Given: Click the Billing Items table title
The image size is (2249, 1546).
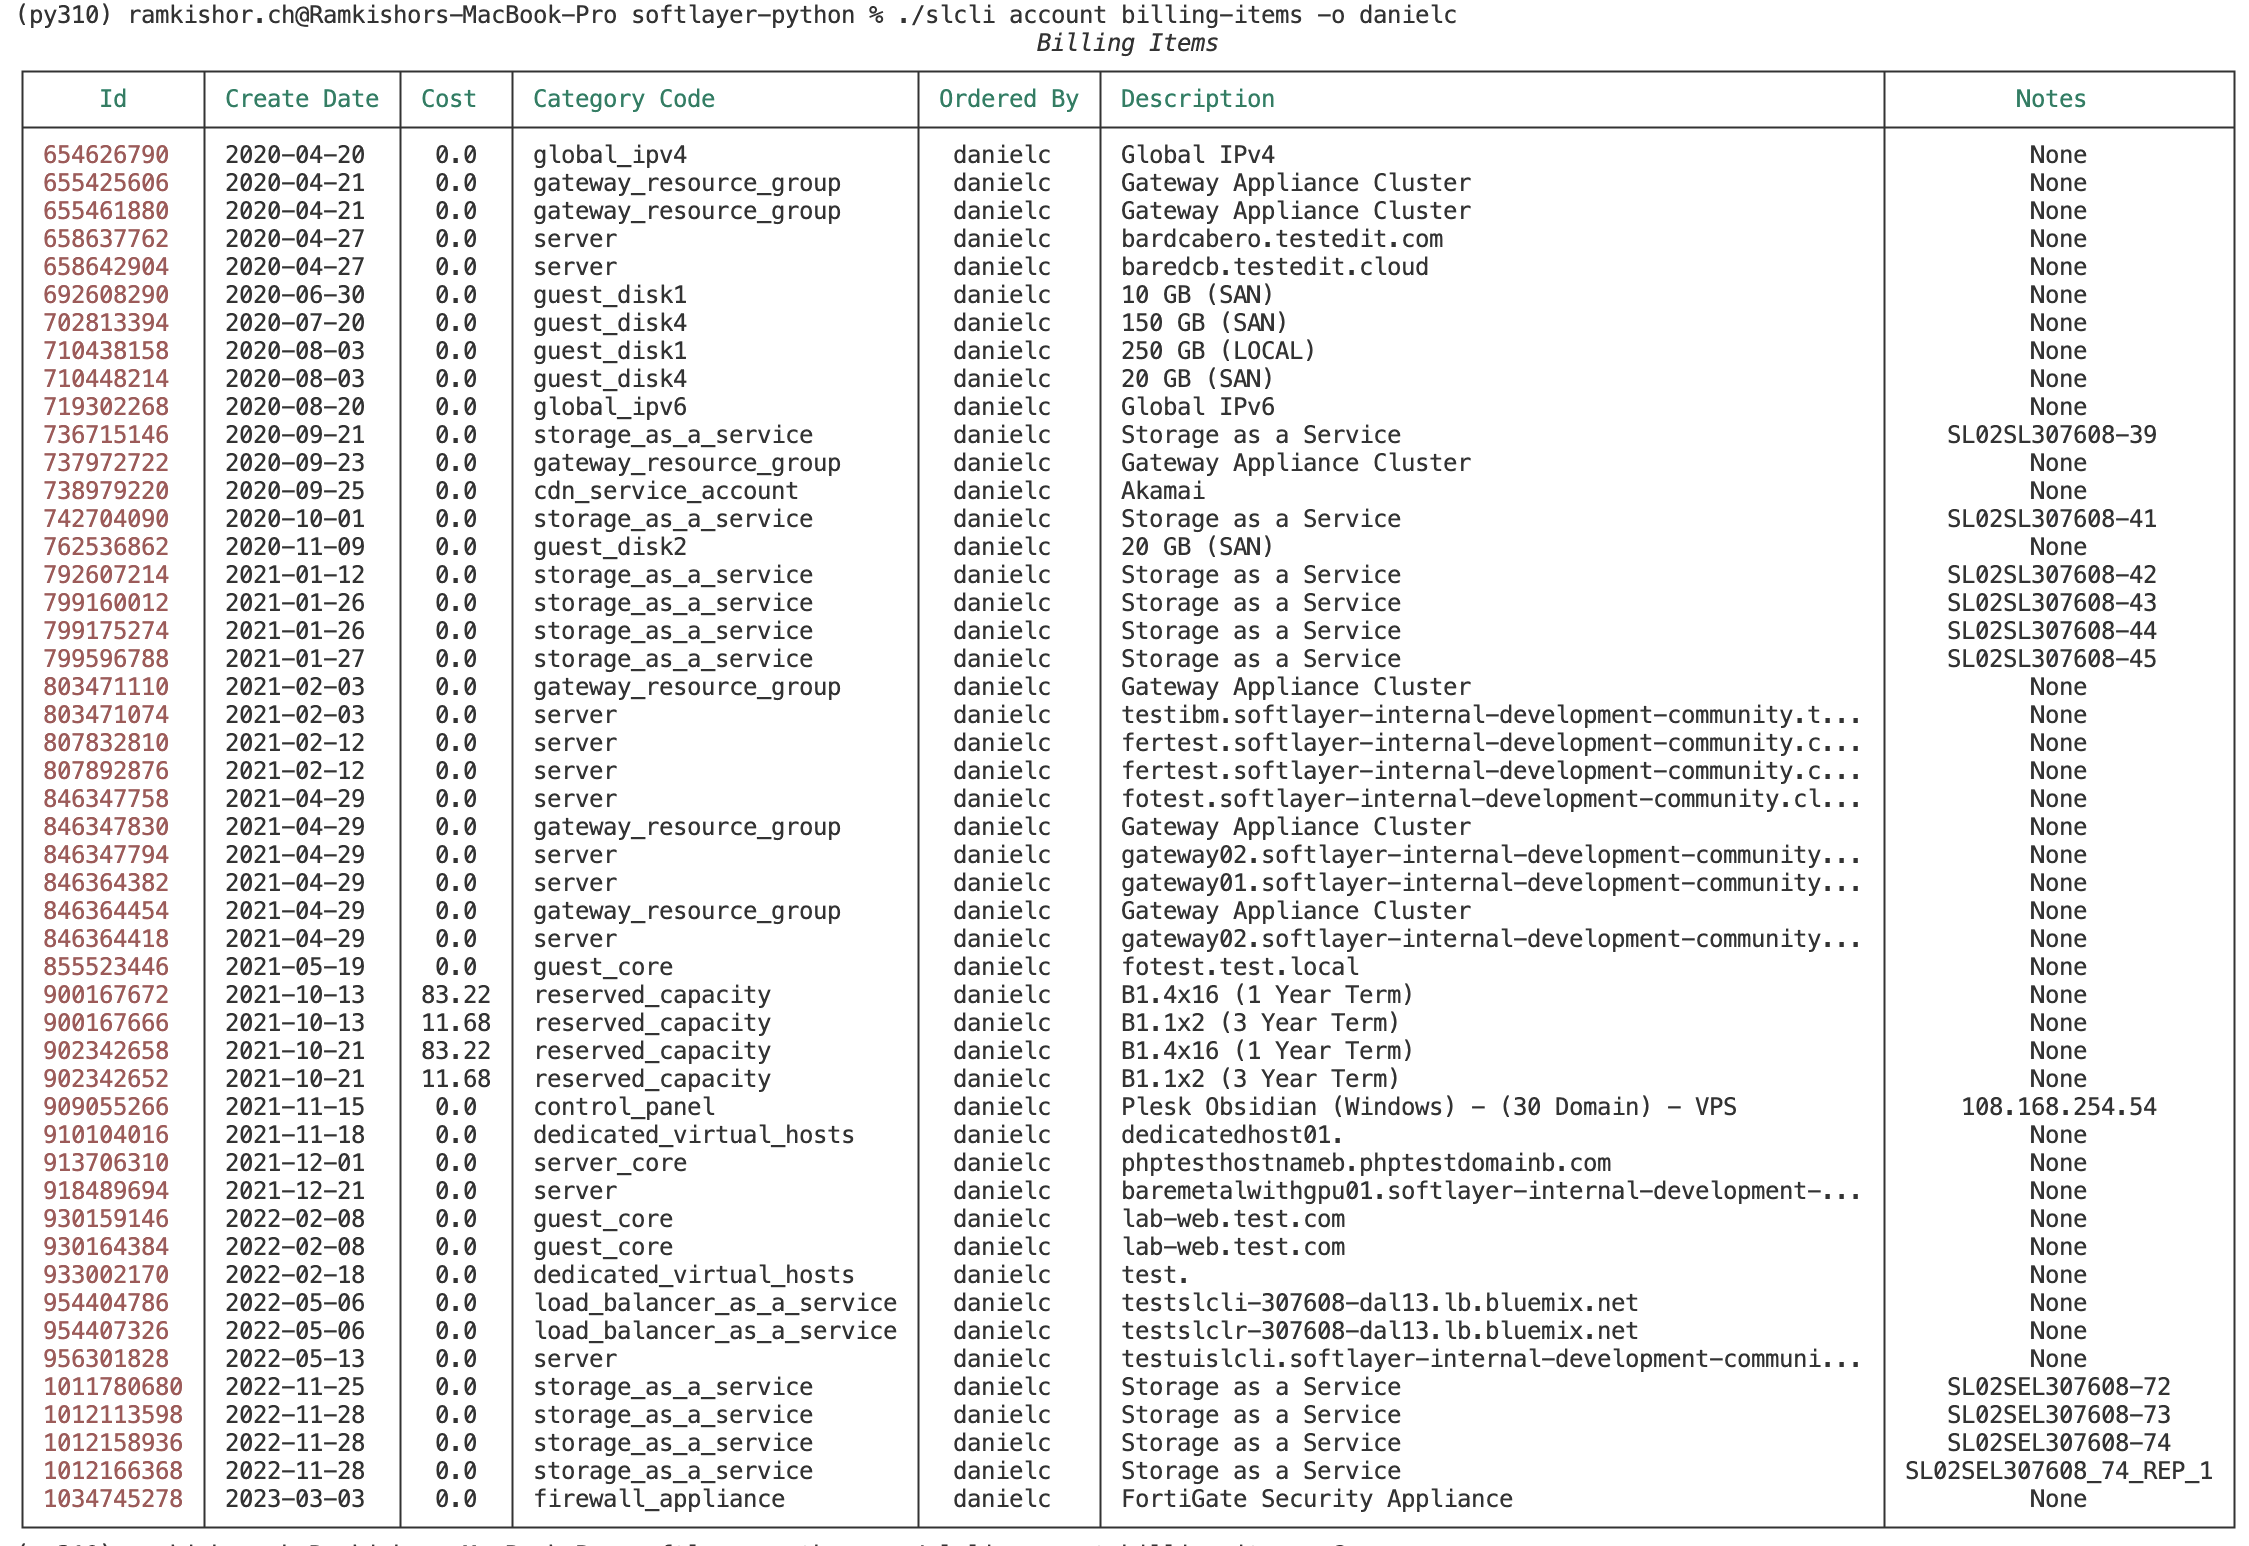Looking at the screenshot, I should point(1126,43).
